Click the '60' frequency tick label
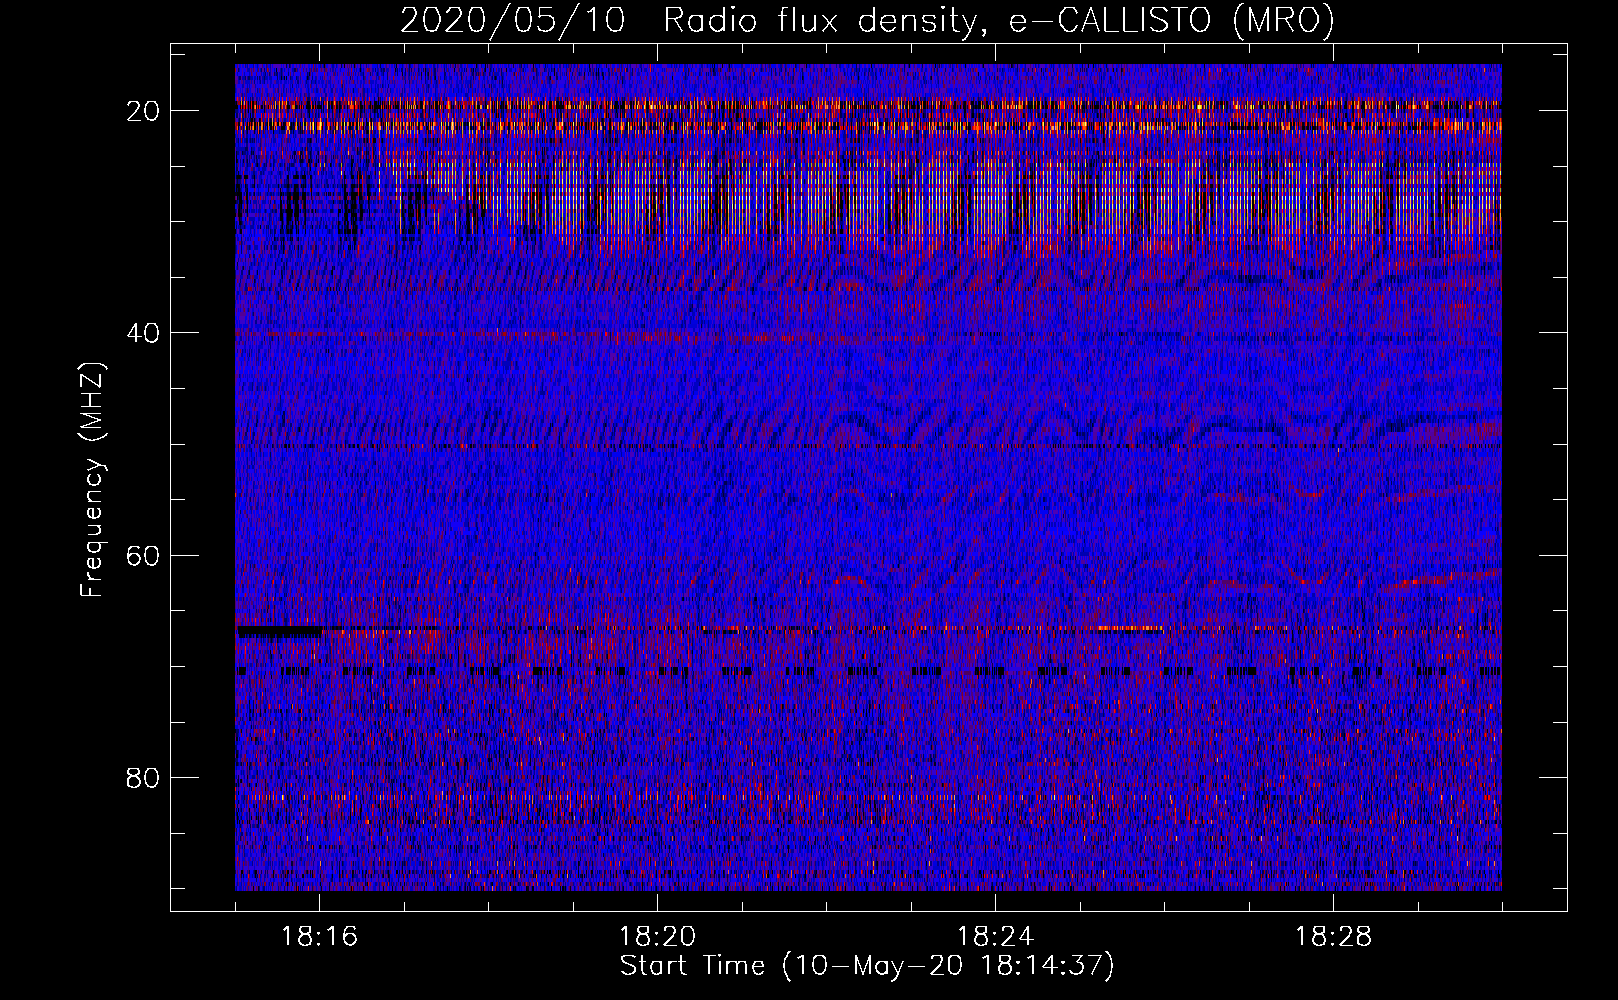Viewport: 1618px width, 1000px height. [x=144, y=555]
